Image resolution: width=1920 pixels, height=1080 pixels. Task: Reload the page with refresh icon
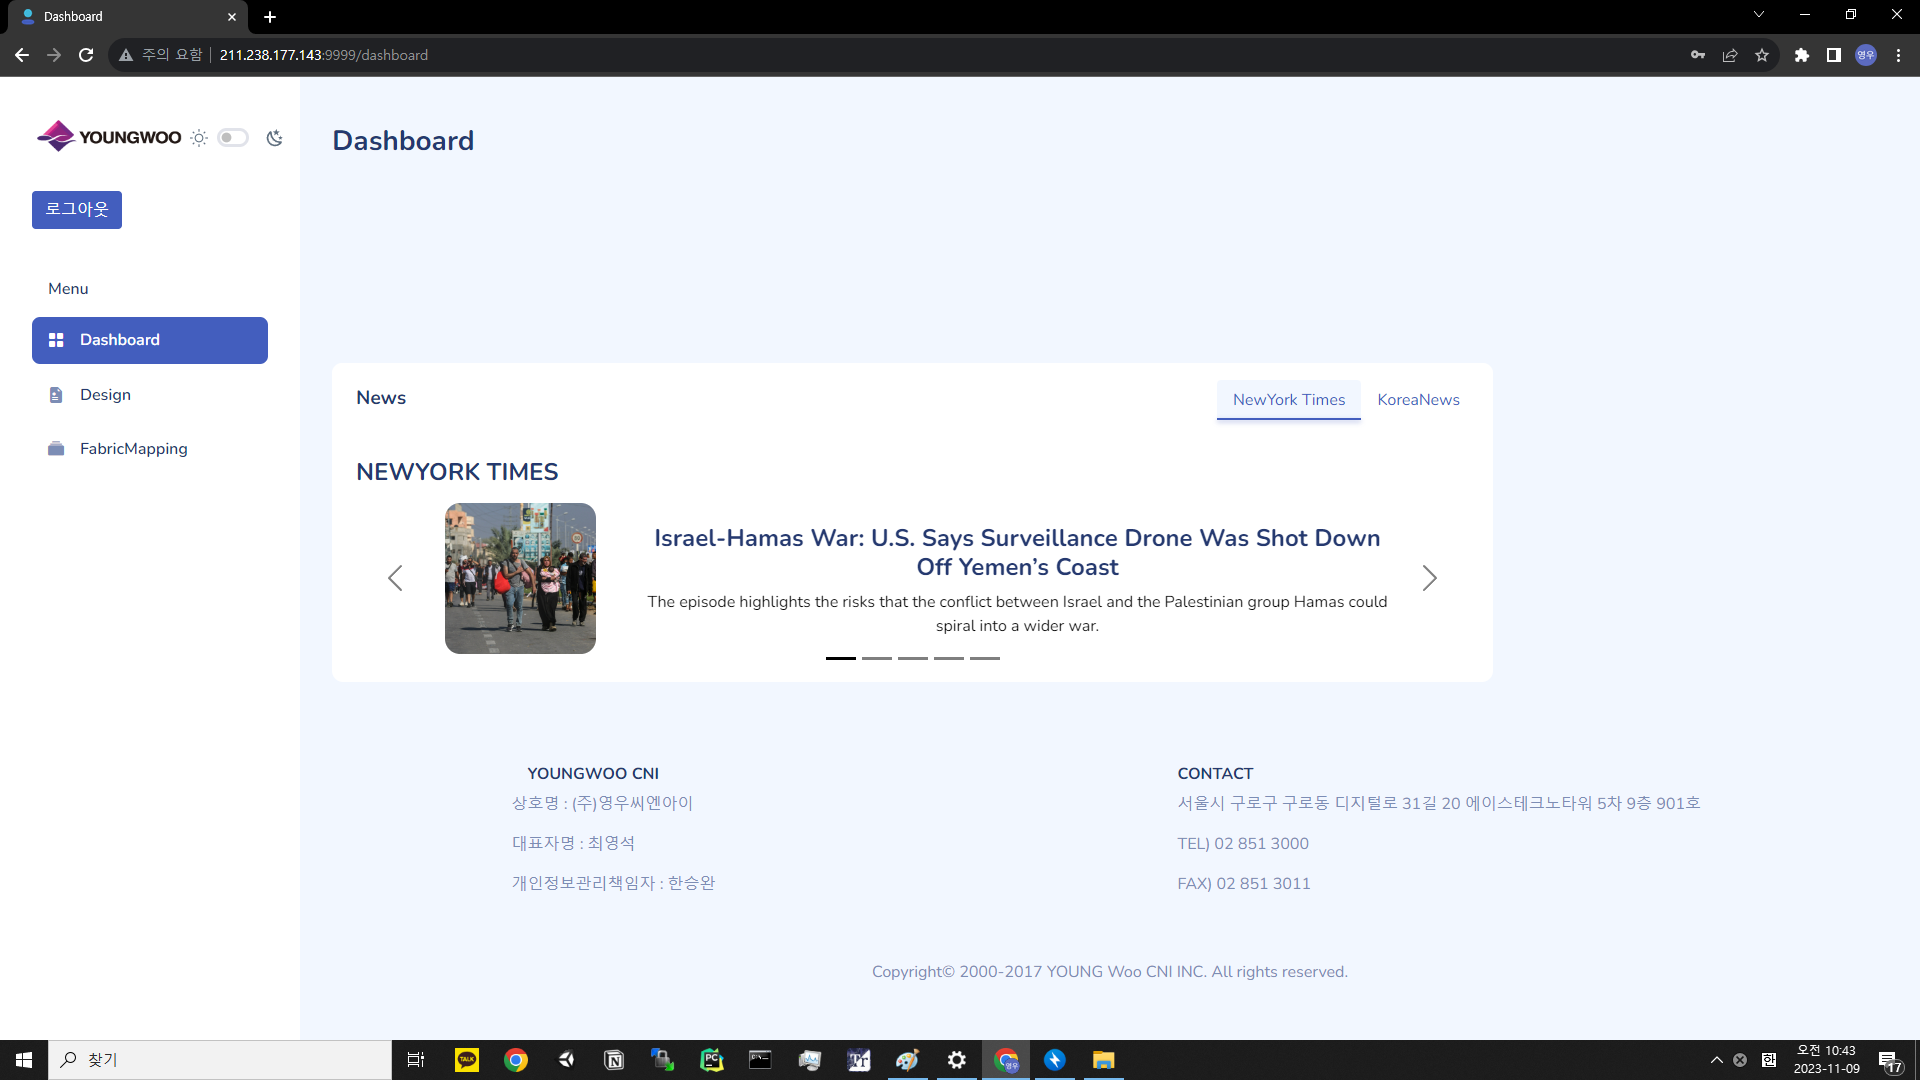click(x=86, y=55)
